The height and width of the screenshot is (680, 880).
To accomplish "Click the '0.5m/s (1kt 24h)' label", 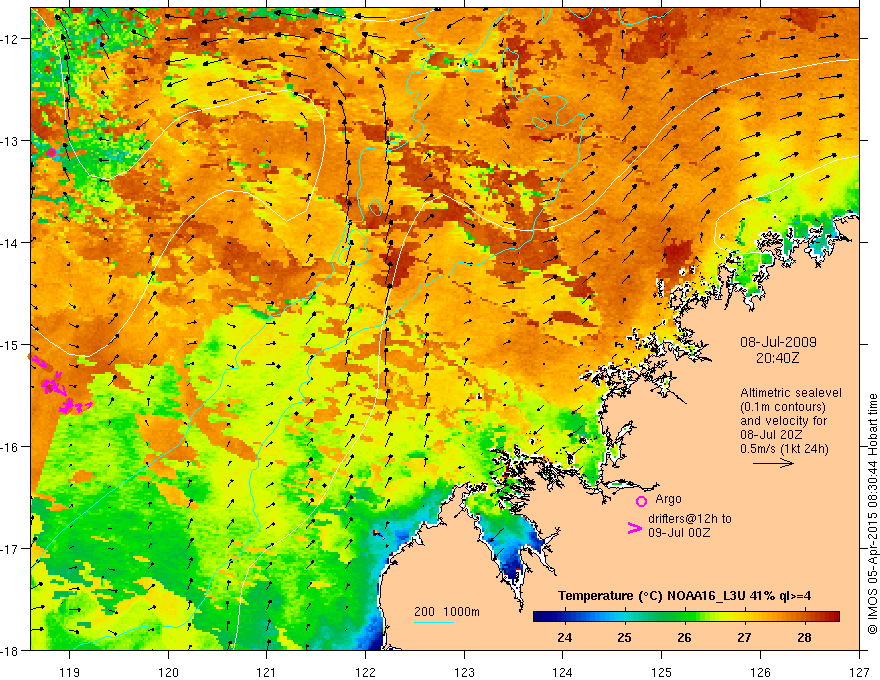I will 784,448.
